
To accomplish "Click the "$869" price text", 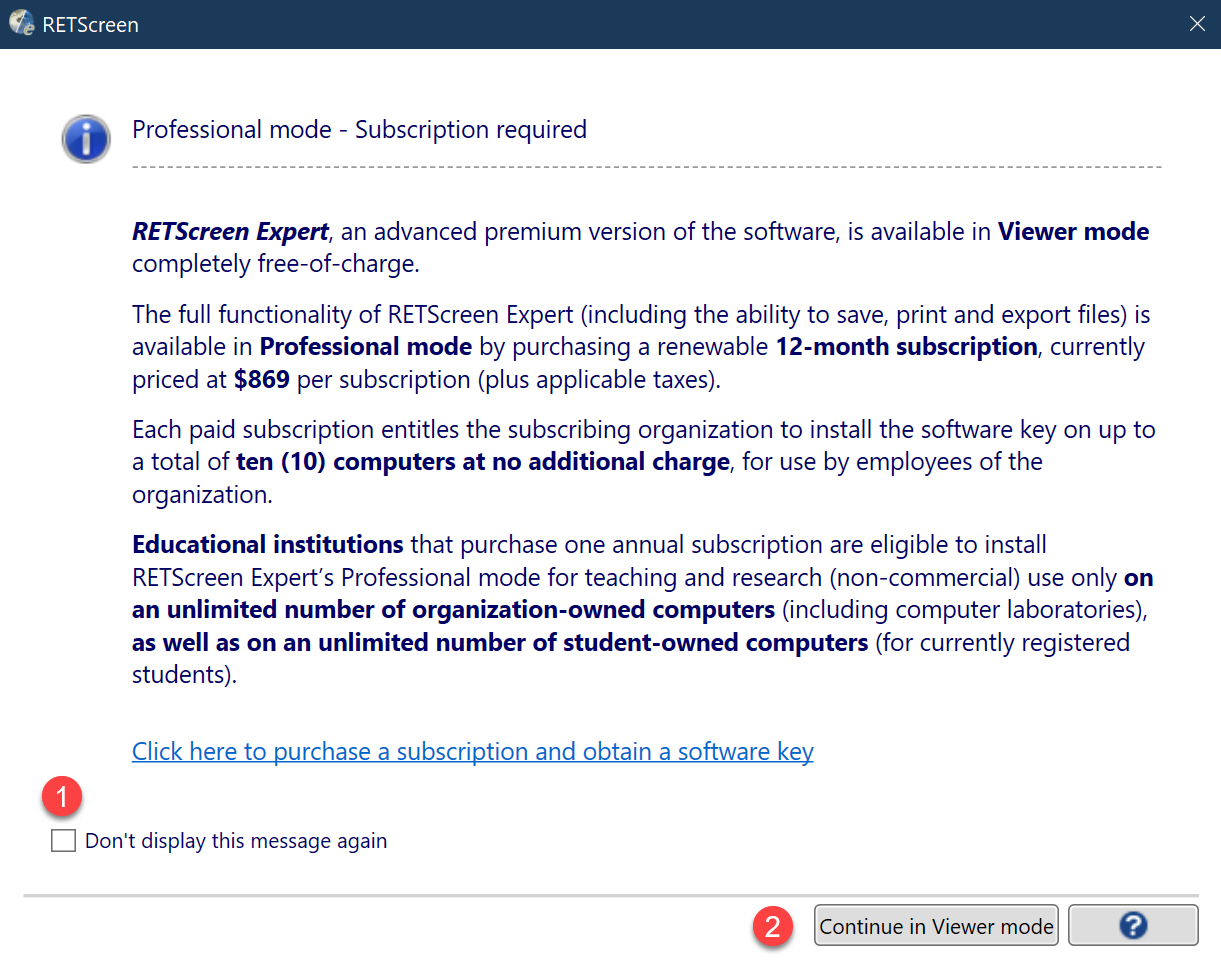I will [263, 380].
